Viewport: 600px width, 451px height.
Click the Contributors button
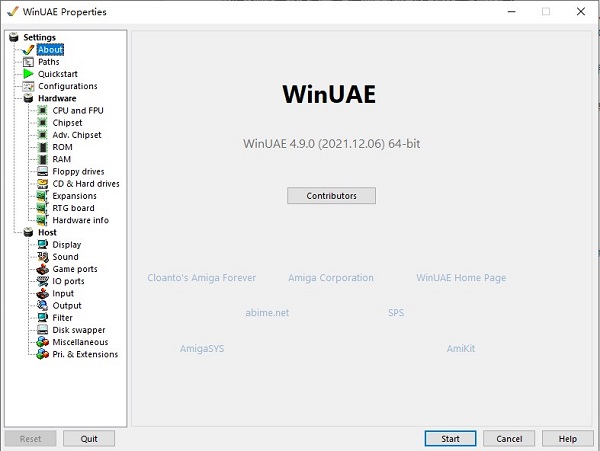pos(331,195)
